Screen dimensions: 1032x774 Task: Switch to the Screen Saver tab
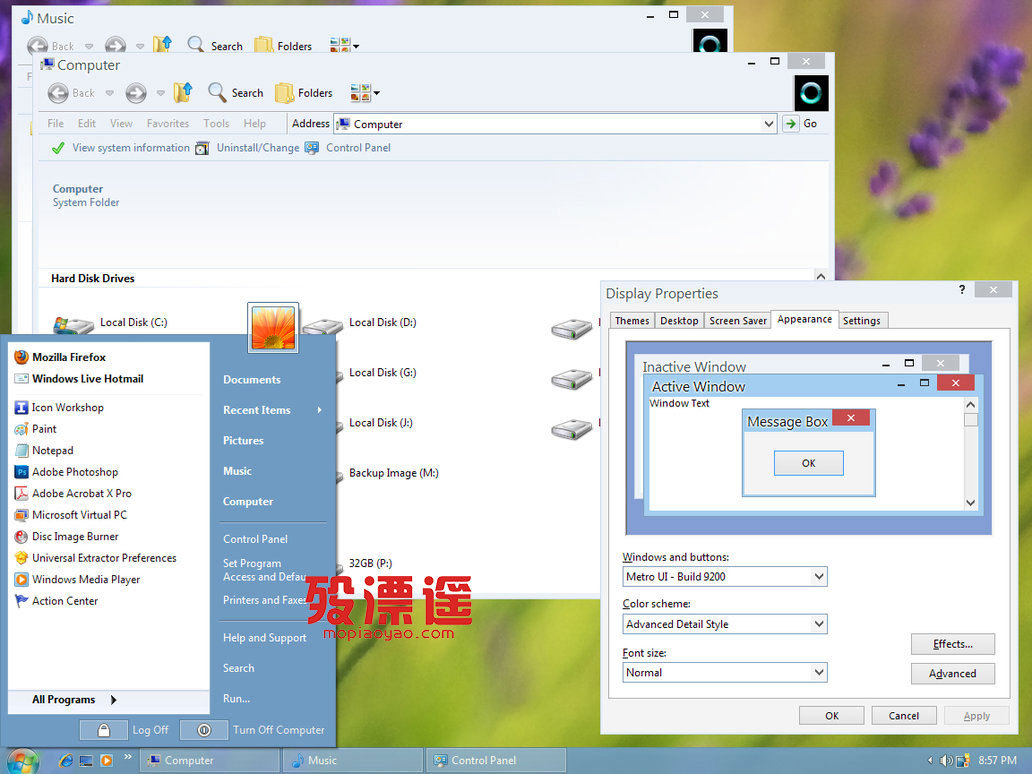tap(738, 321)
